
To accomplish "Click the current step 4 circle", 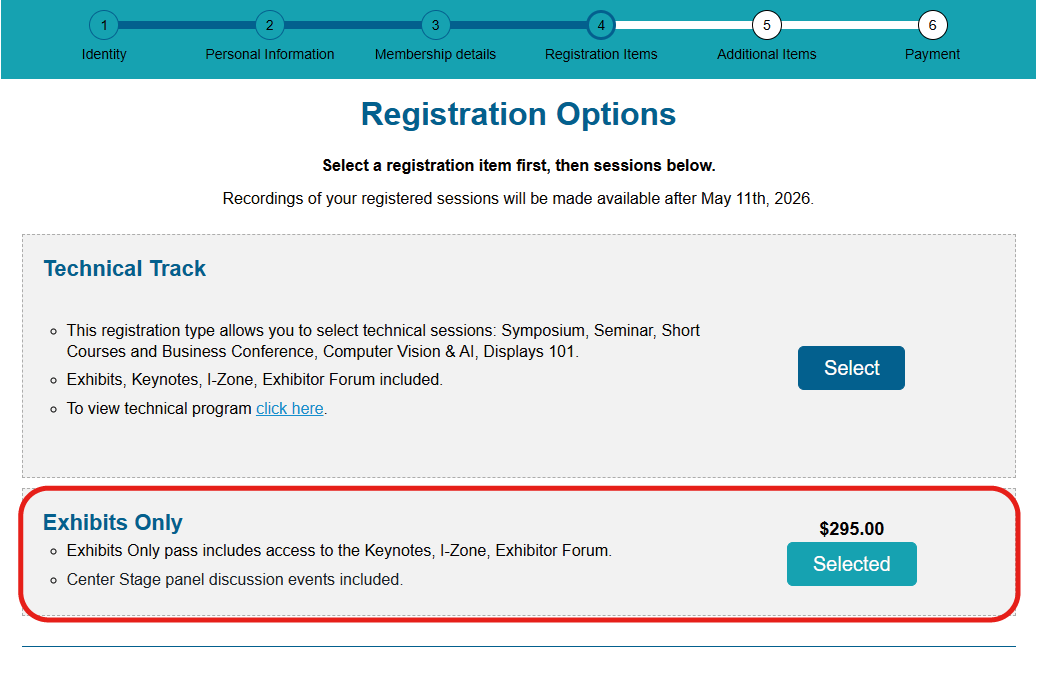I will 601,25.
